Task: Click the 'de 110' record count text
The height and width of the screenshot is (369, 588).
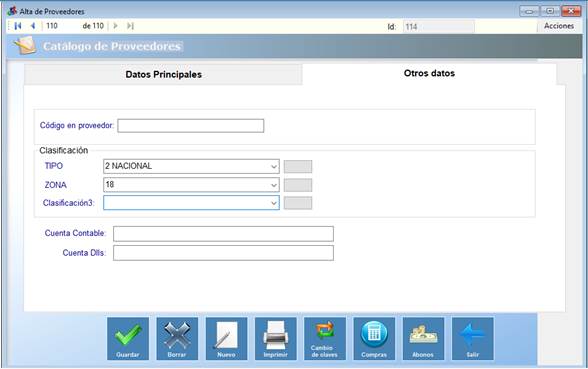Action: pyautogui.click(x=93, y=26)
